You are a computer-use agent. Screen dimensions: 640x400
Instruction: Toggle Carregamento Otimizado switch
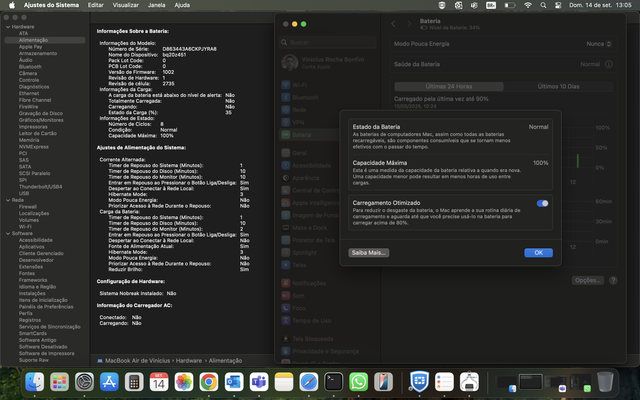click(x=542, y=203)
